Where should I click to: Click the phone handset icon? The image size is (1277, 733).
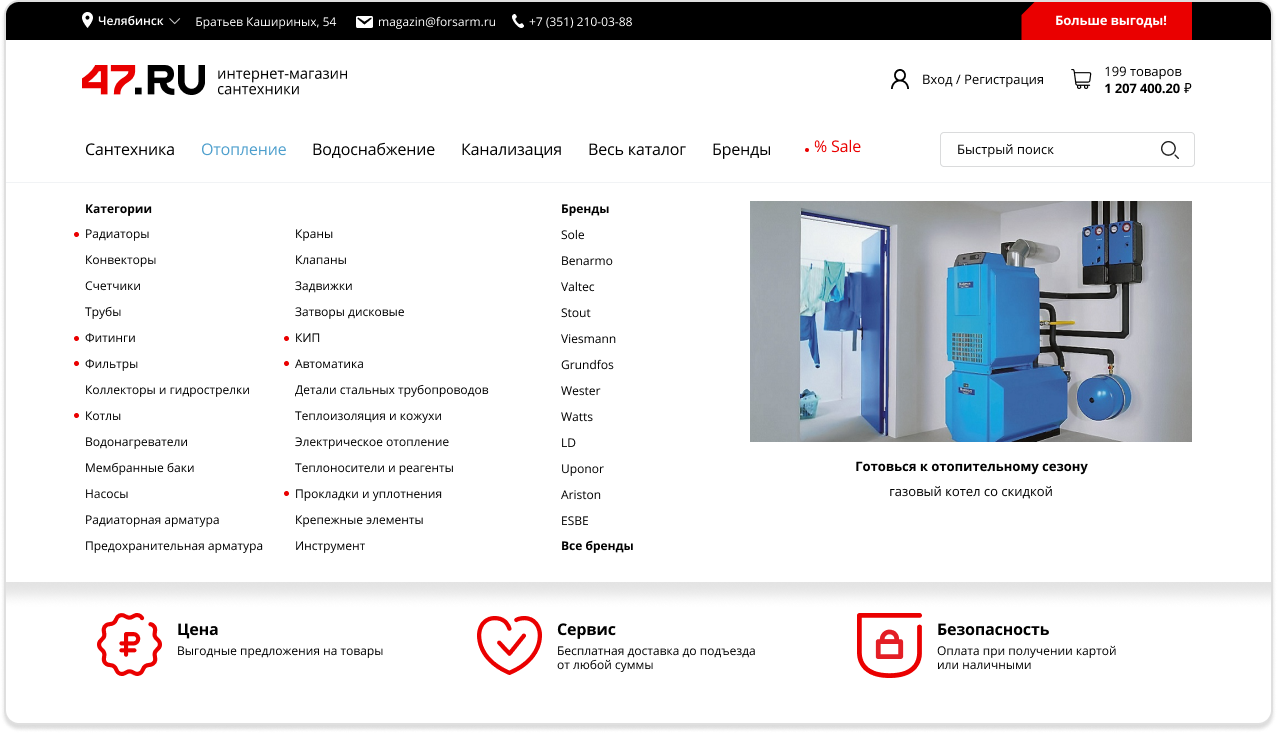pyautogui.click(x=517, y=21)
